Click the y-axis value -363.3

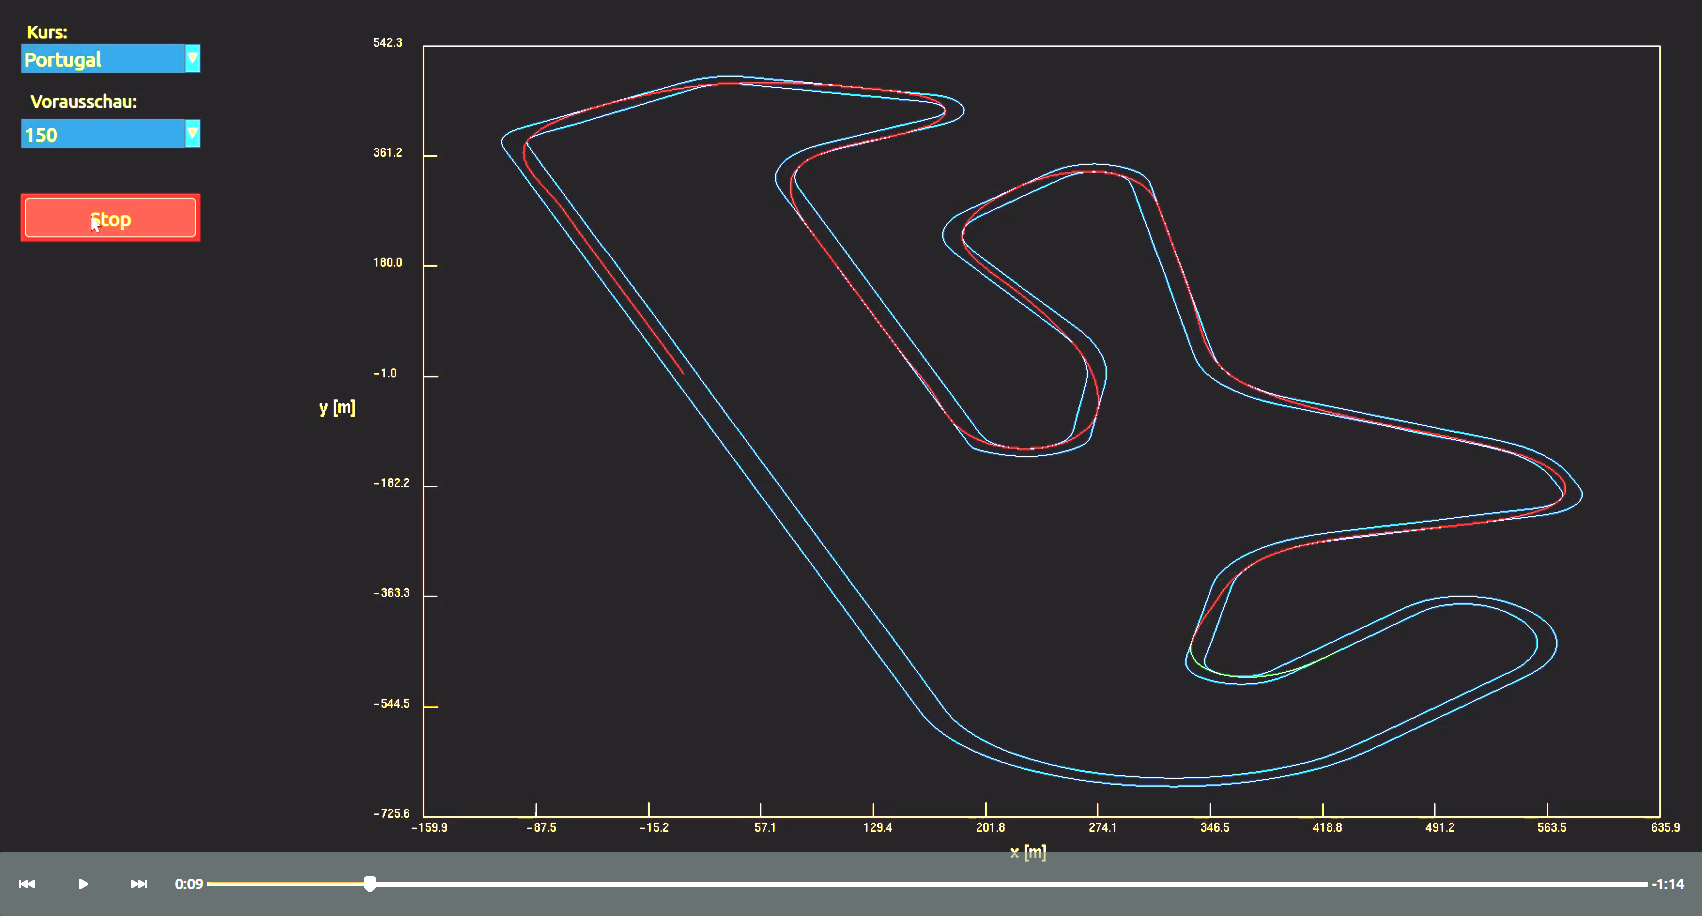pyautogui.click(x=392, y=593)
